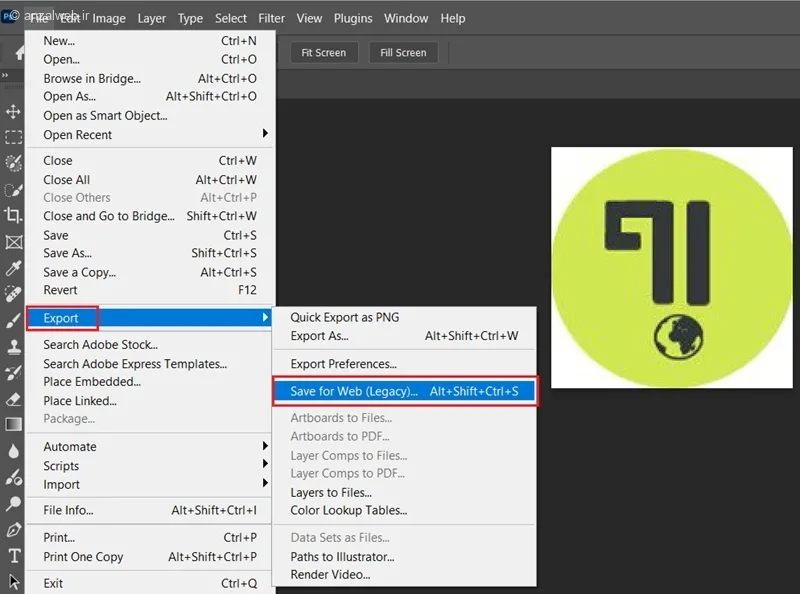Choose Search Adobe Express Templates
The image size is (800, 594).
click(x=149, y=364)
